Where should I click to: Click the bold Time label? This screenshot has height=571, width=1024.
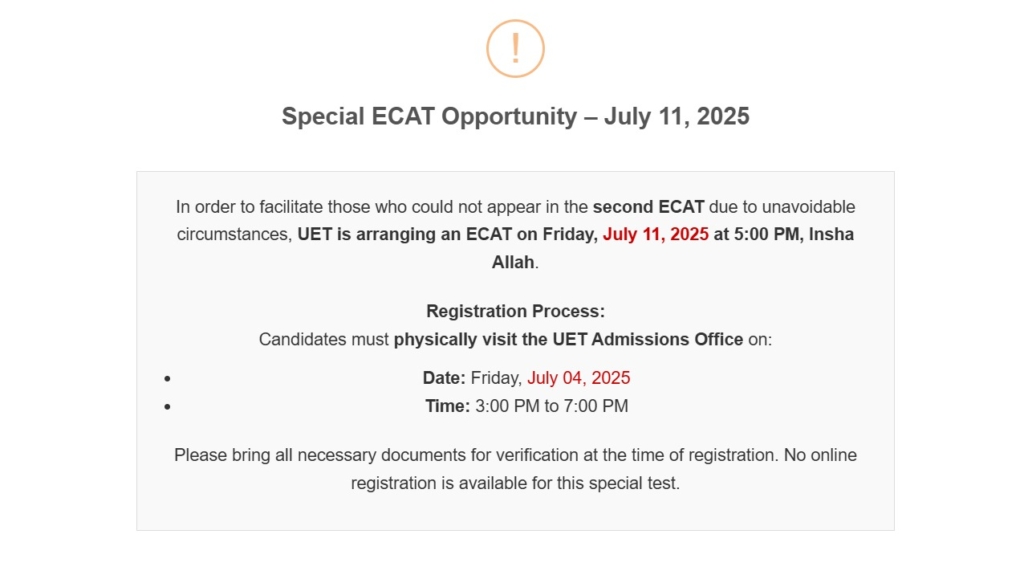447,406
